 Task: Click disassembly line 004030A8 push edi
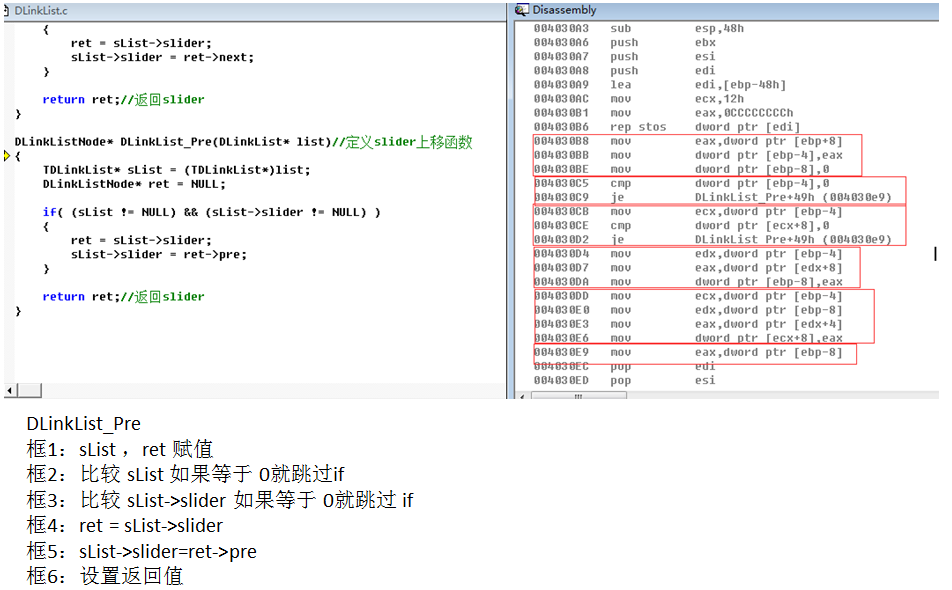625,70
